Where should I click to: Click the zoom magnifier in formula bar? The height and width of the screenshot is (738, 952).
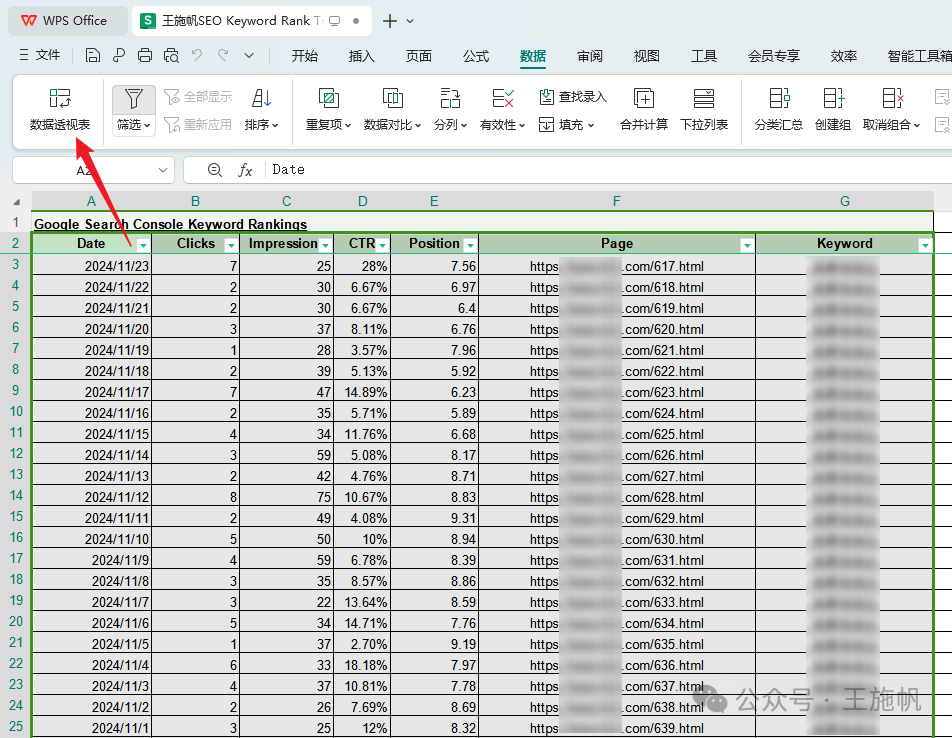point(214,170)
